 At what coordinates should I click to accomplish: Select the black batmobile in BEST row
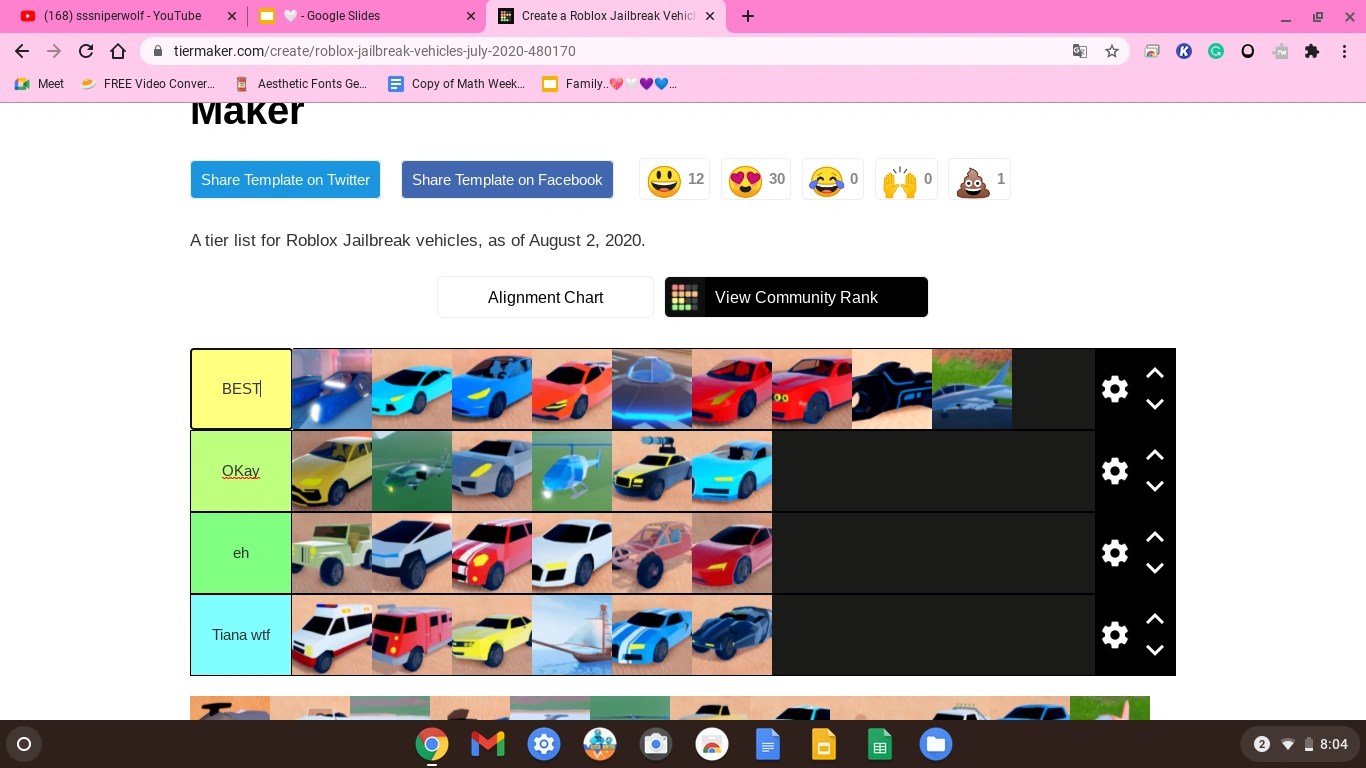tap(892, 389)
